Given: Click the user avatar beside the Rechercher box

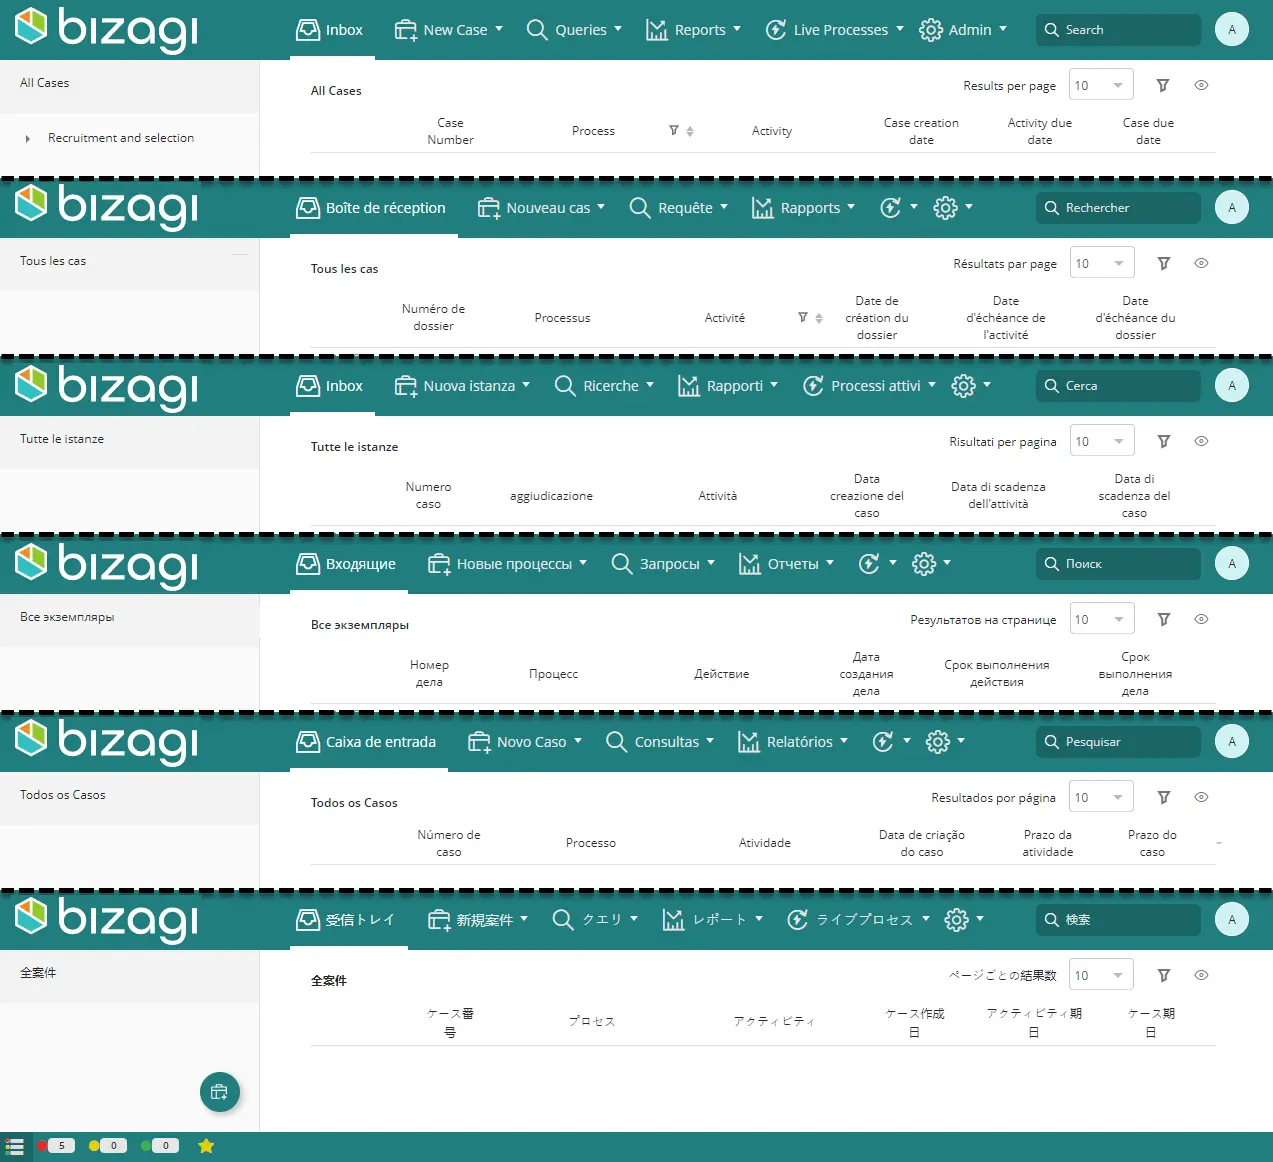Looking at the screenshot, I should pos(1232,208).
